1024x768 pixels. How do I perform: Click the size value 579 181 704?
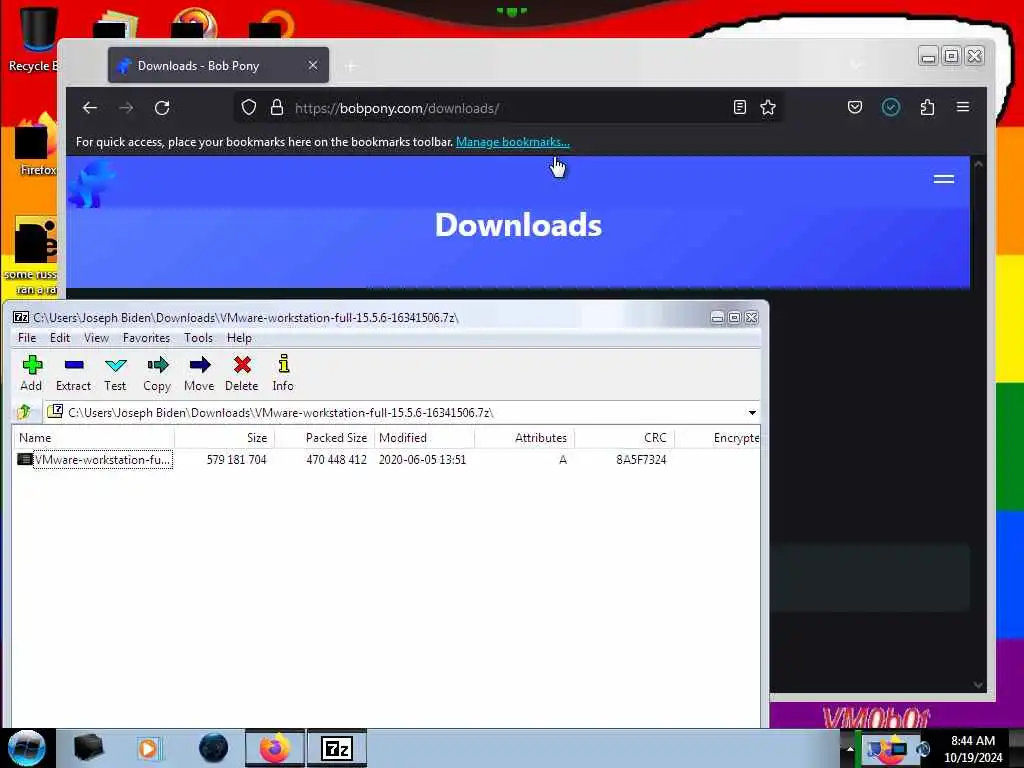coord(236,460)
